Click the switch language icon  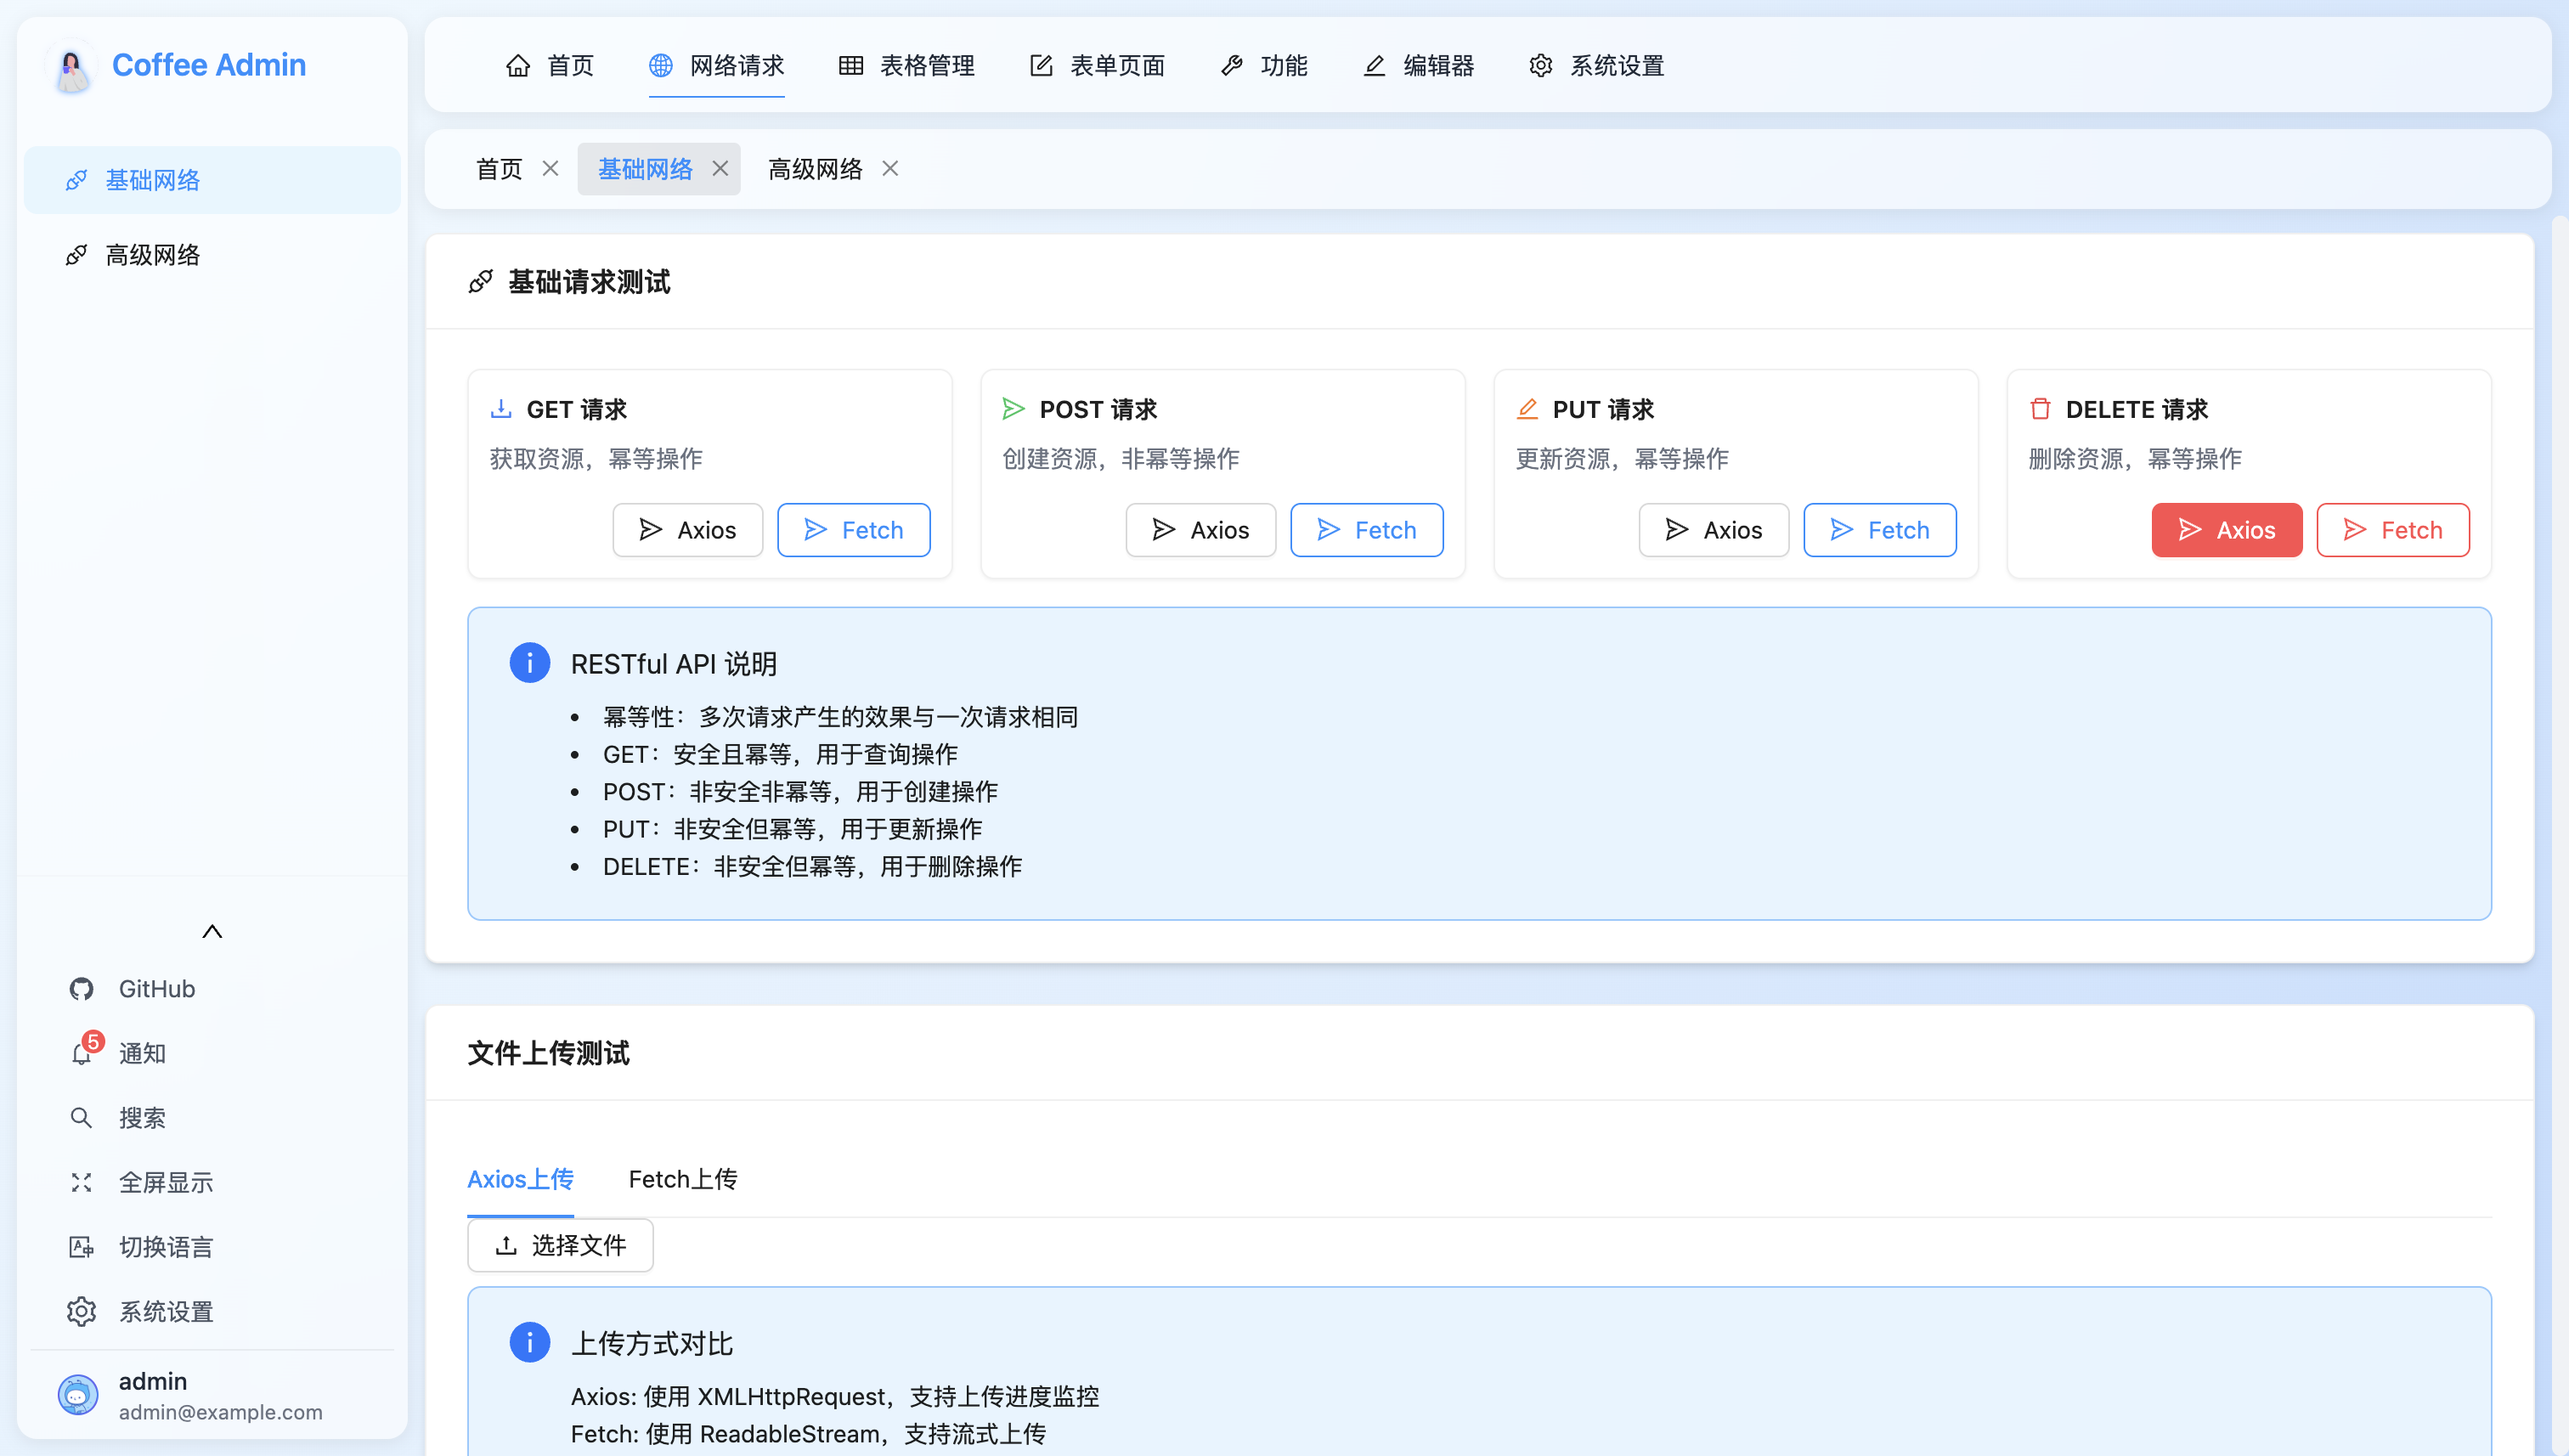tap(82, 1247)
